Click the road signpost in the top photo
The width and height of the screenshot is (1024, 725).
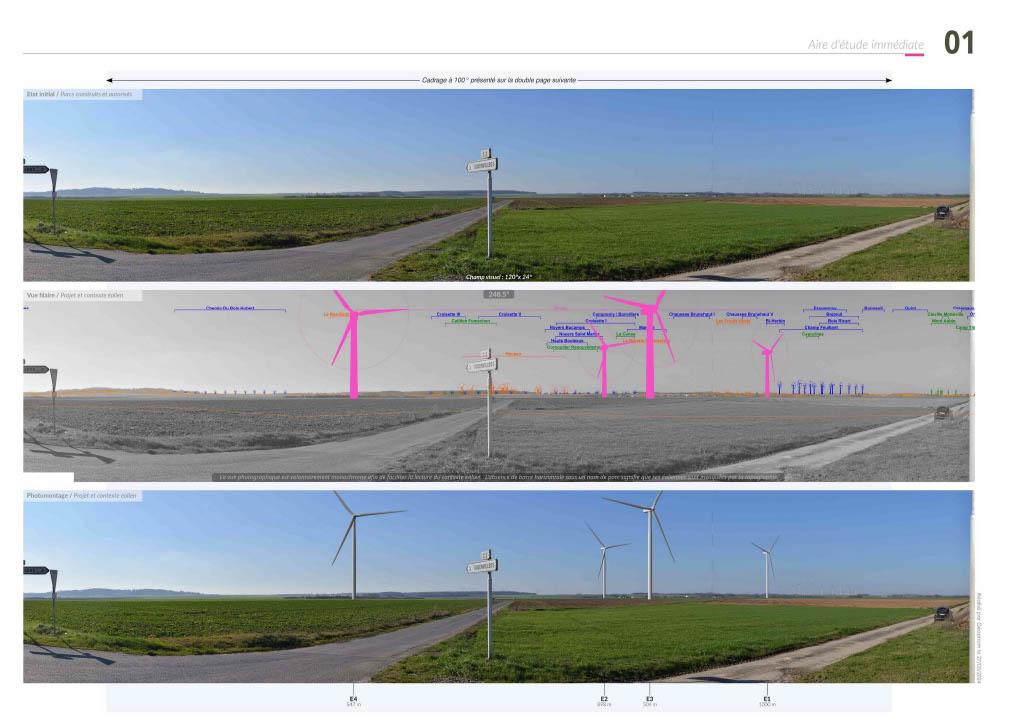487,202
